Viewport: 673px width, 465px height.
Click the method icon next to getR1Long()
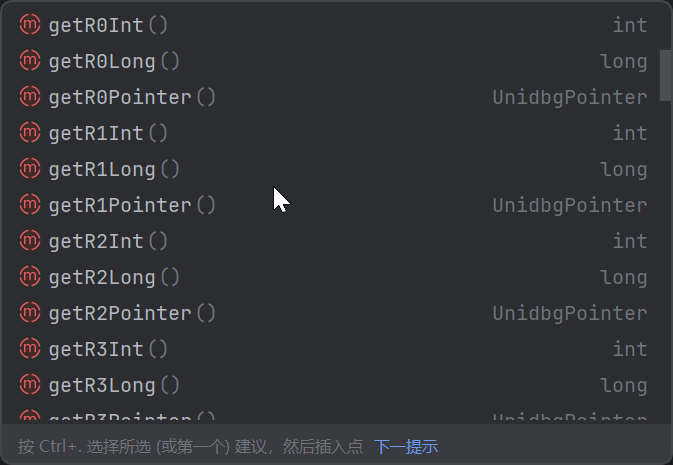30,169
